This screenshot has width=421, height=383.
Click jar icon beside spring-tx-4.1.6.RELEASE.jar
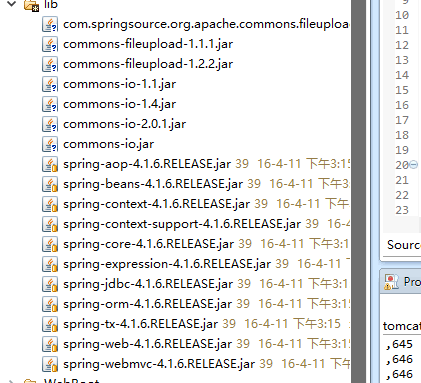point(50,325)
